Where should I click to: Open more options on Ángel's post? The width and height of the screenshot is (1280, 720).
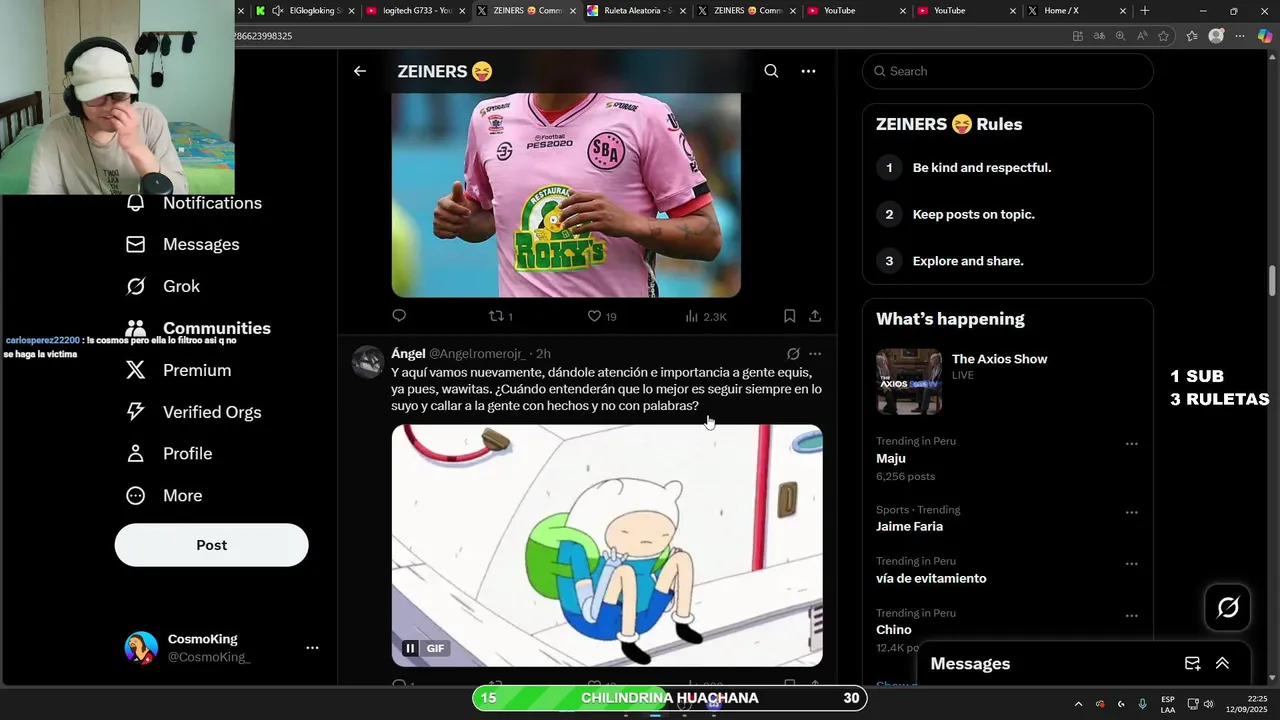coord(815,354)
